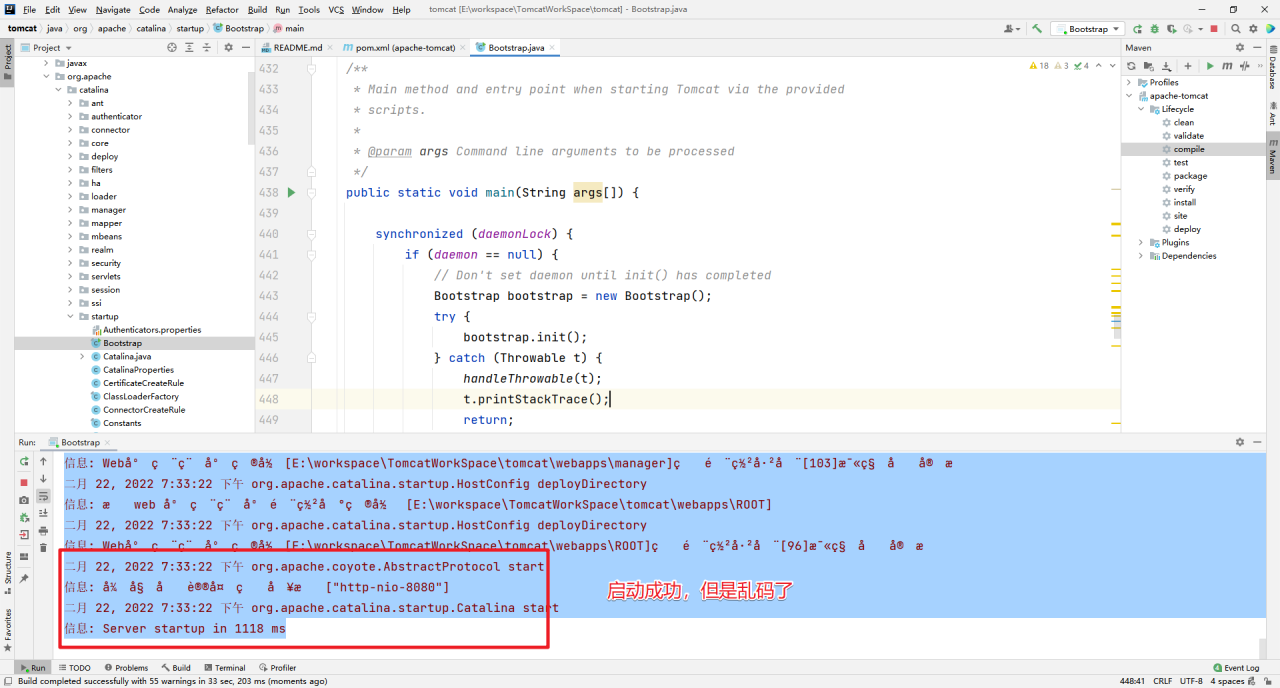Collapse the Lifecycle node in Maven
The height and width of the screenshot is (688, 1280).
pos(1141,109)
